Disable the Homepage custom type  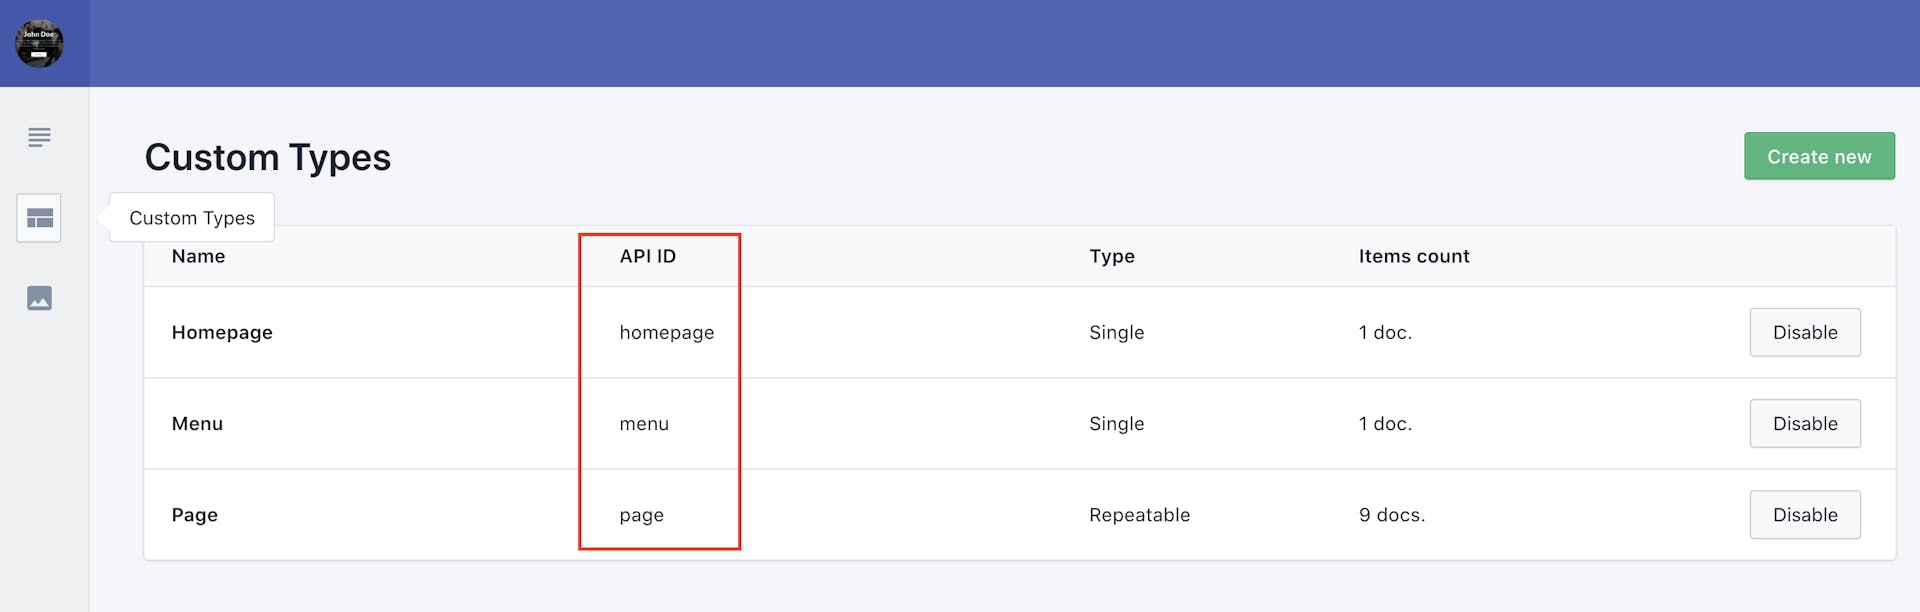1804,333
